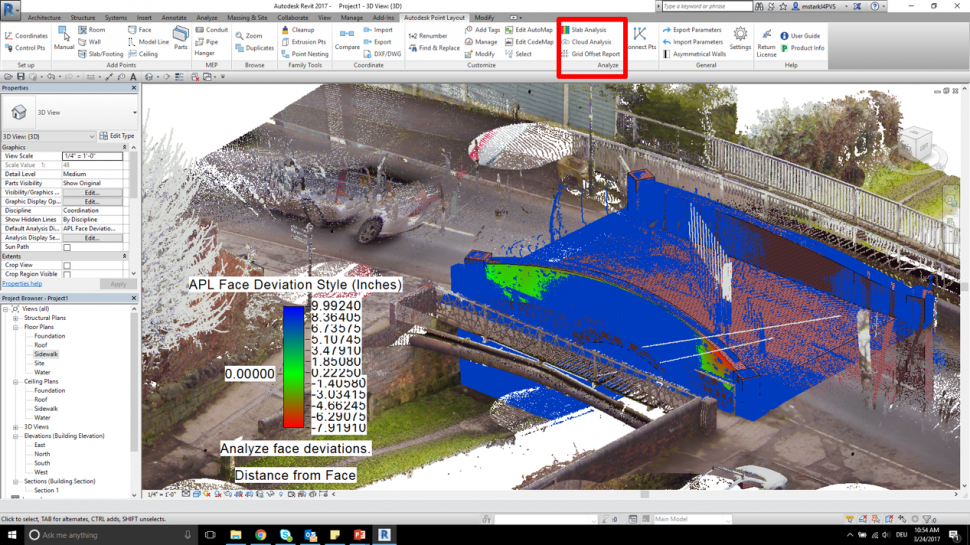Expand the Structural Plans tree node
Viewport: 970px width, 545px height.
click(15, 318)
